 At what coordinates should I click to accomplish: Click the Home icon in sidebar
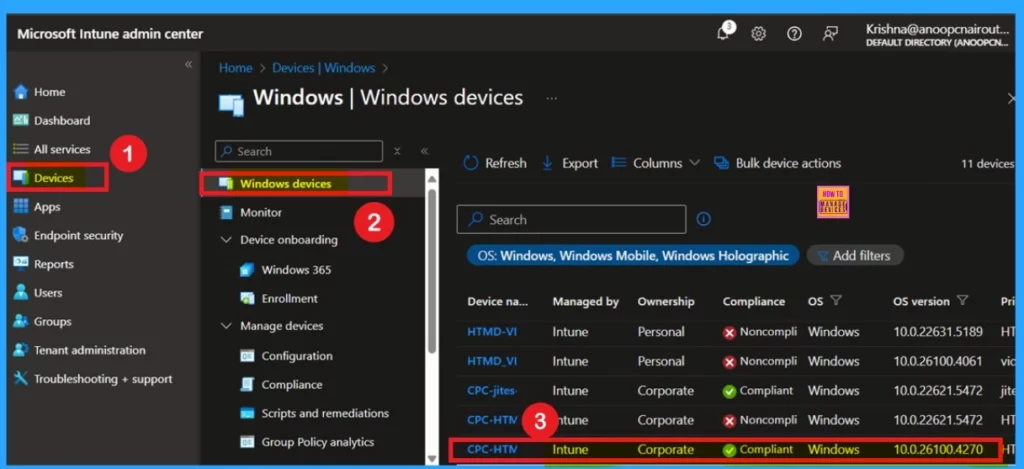coord(21,91)
